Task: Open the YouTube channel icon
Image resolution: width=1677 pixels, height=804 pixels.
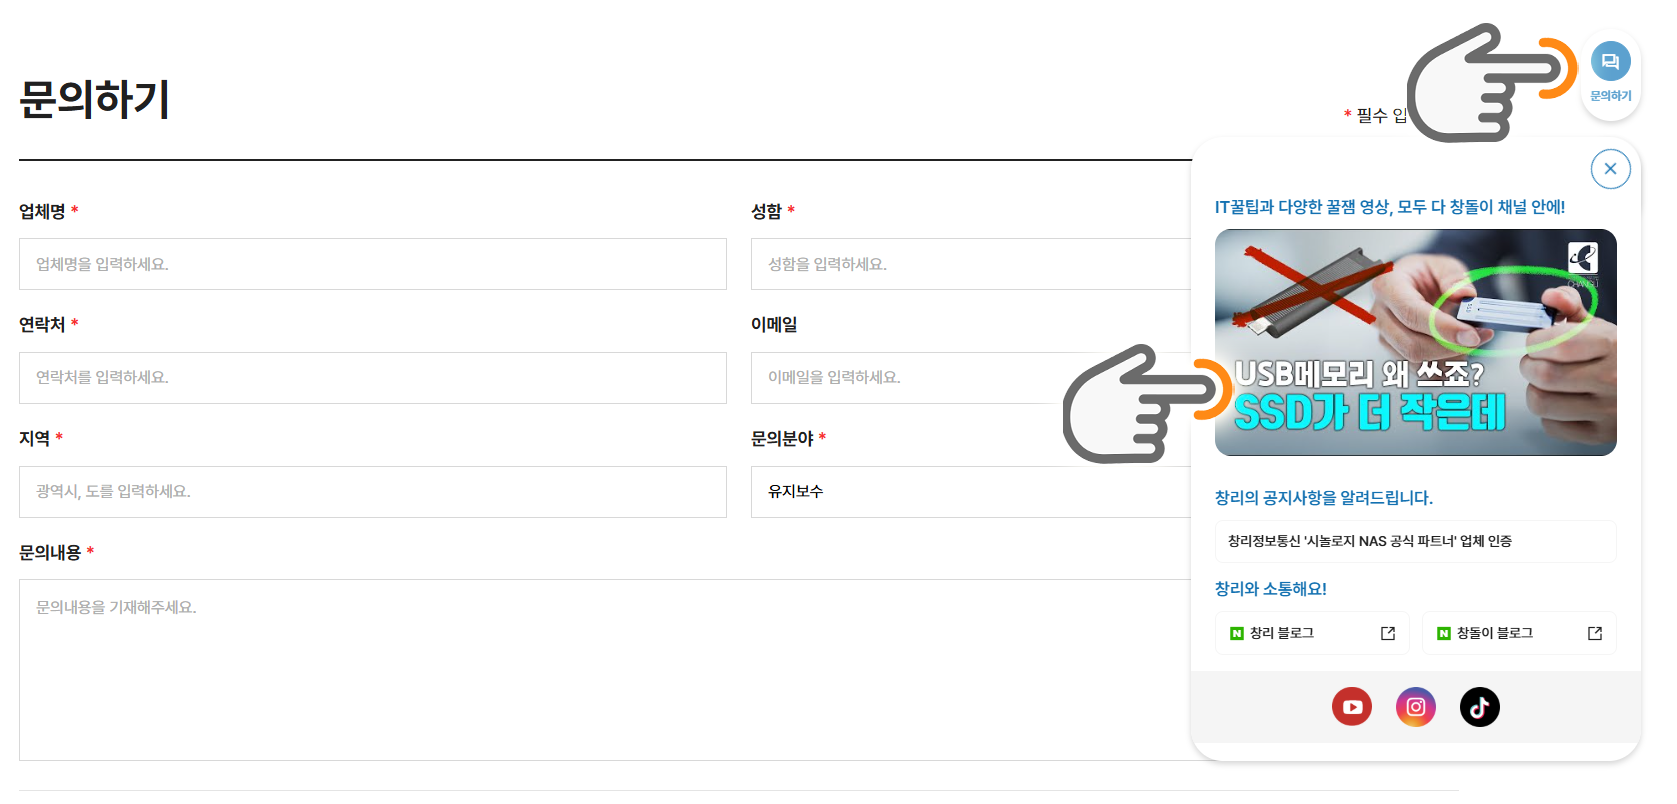Action: (1352, 707)
